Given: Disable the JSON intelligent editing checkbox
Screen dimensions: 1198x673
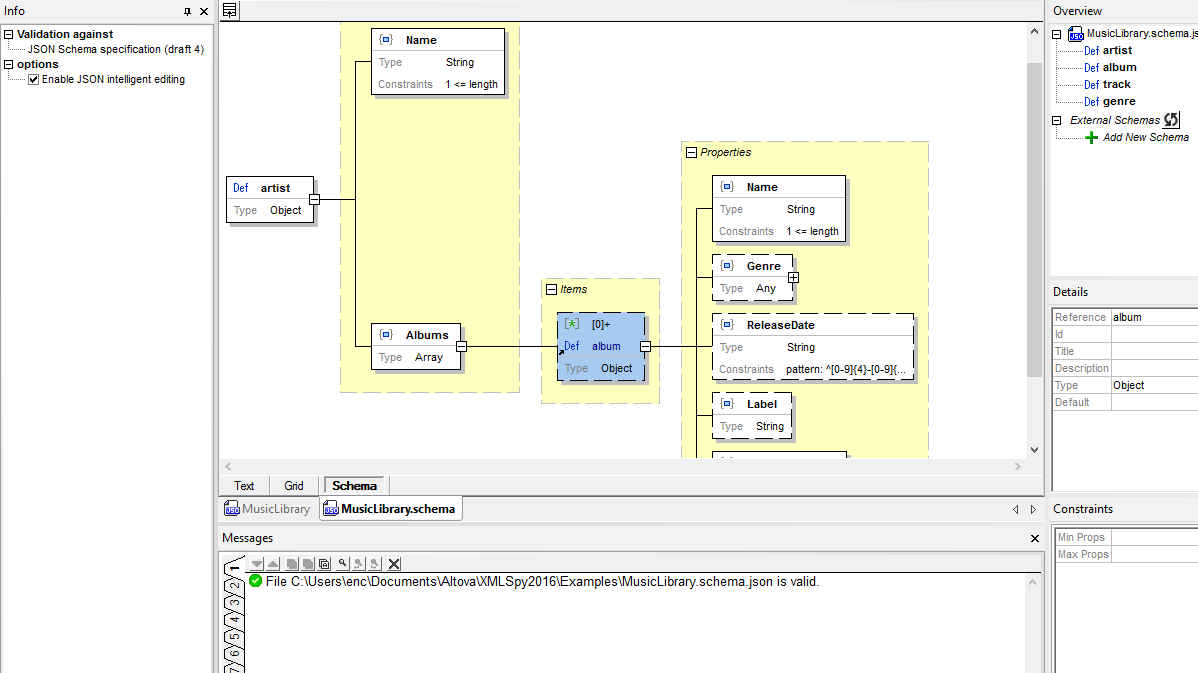Looking at the screenshot, I should (x=33, y=80).
